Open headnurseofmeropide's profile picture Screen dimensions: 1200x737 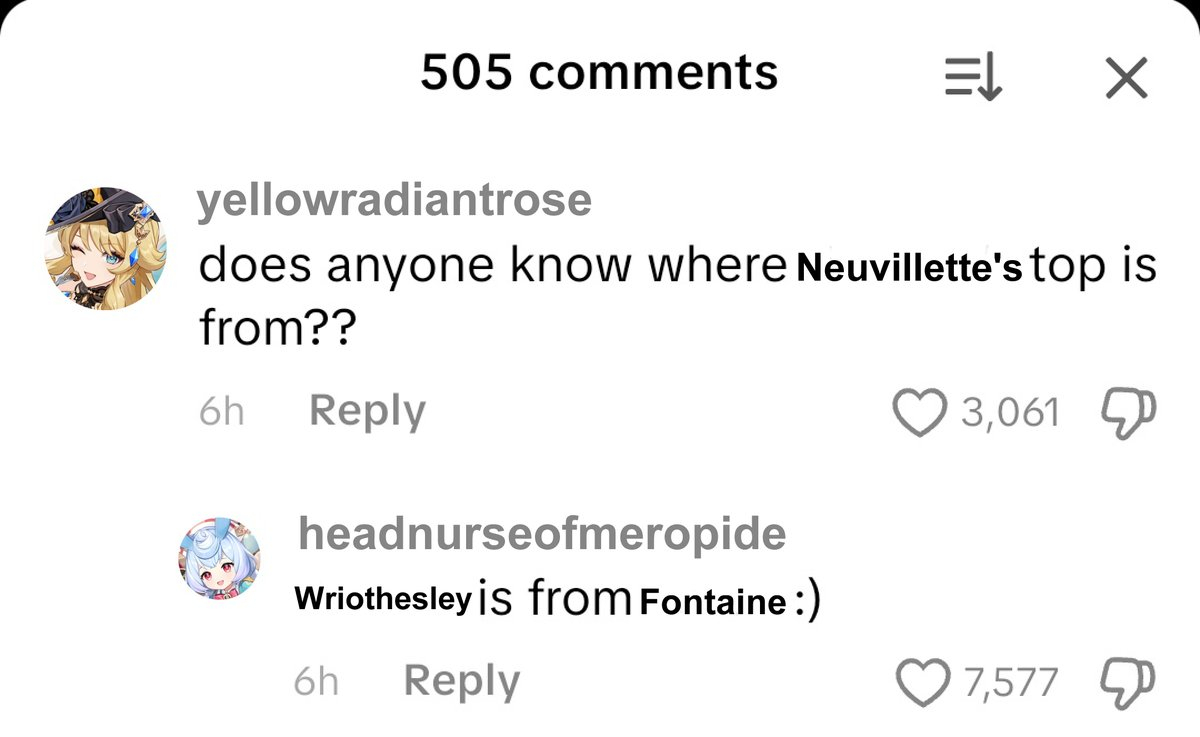pos(220,559)
